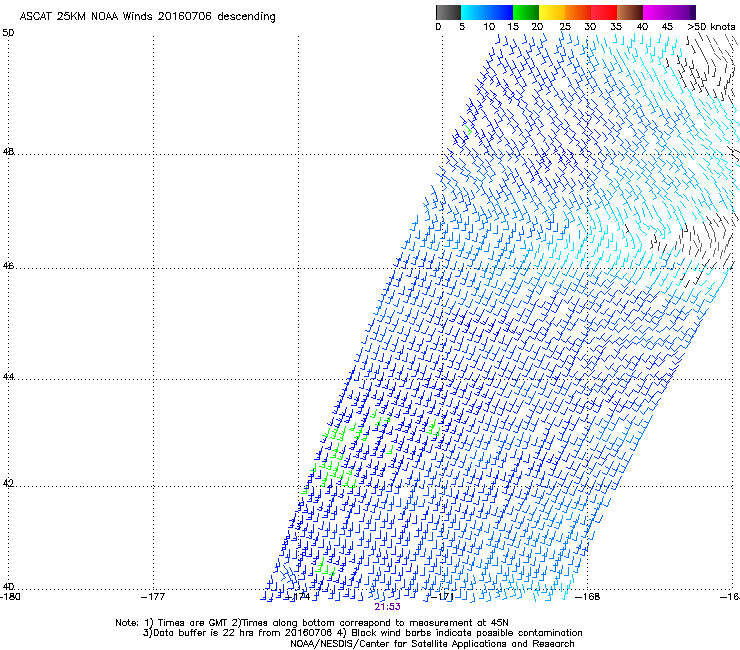The width and height of the screenshot is (740, 650).
Task: Click the lone green wind barb near 48N
Action: click(x=468, y=129)
